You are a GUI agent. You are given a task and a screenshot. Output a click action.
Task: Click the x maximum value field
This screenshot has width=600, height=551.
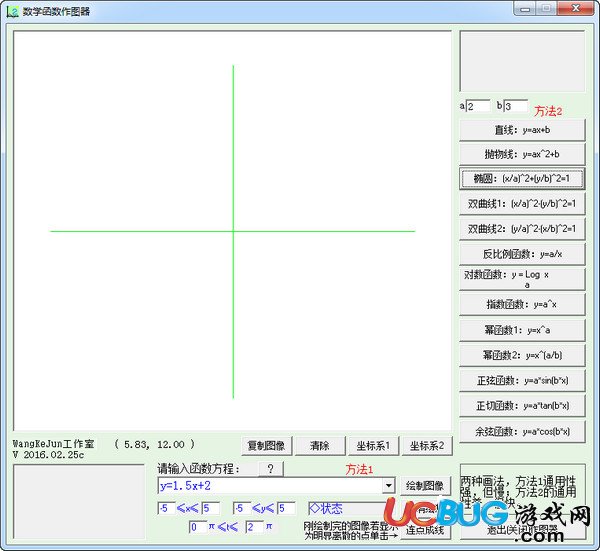point(211,509)
